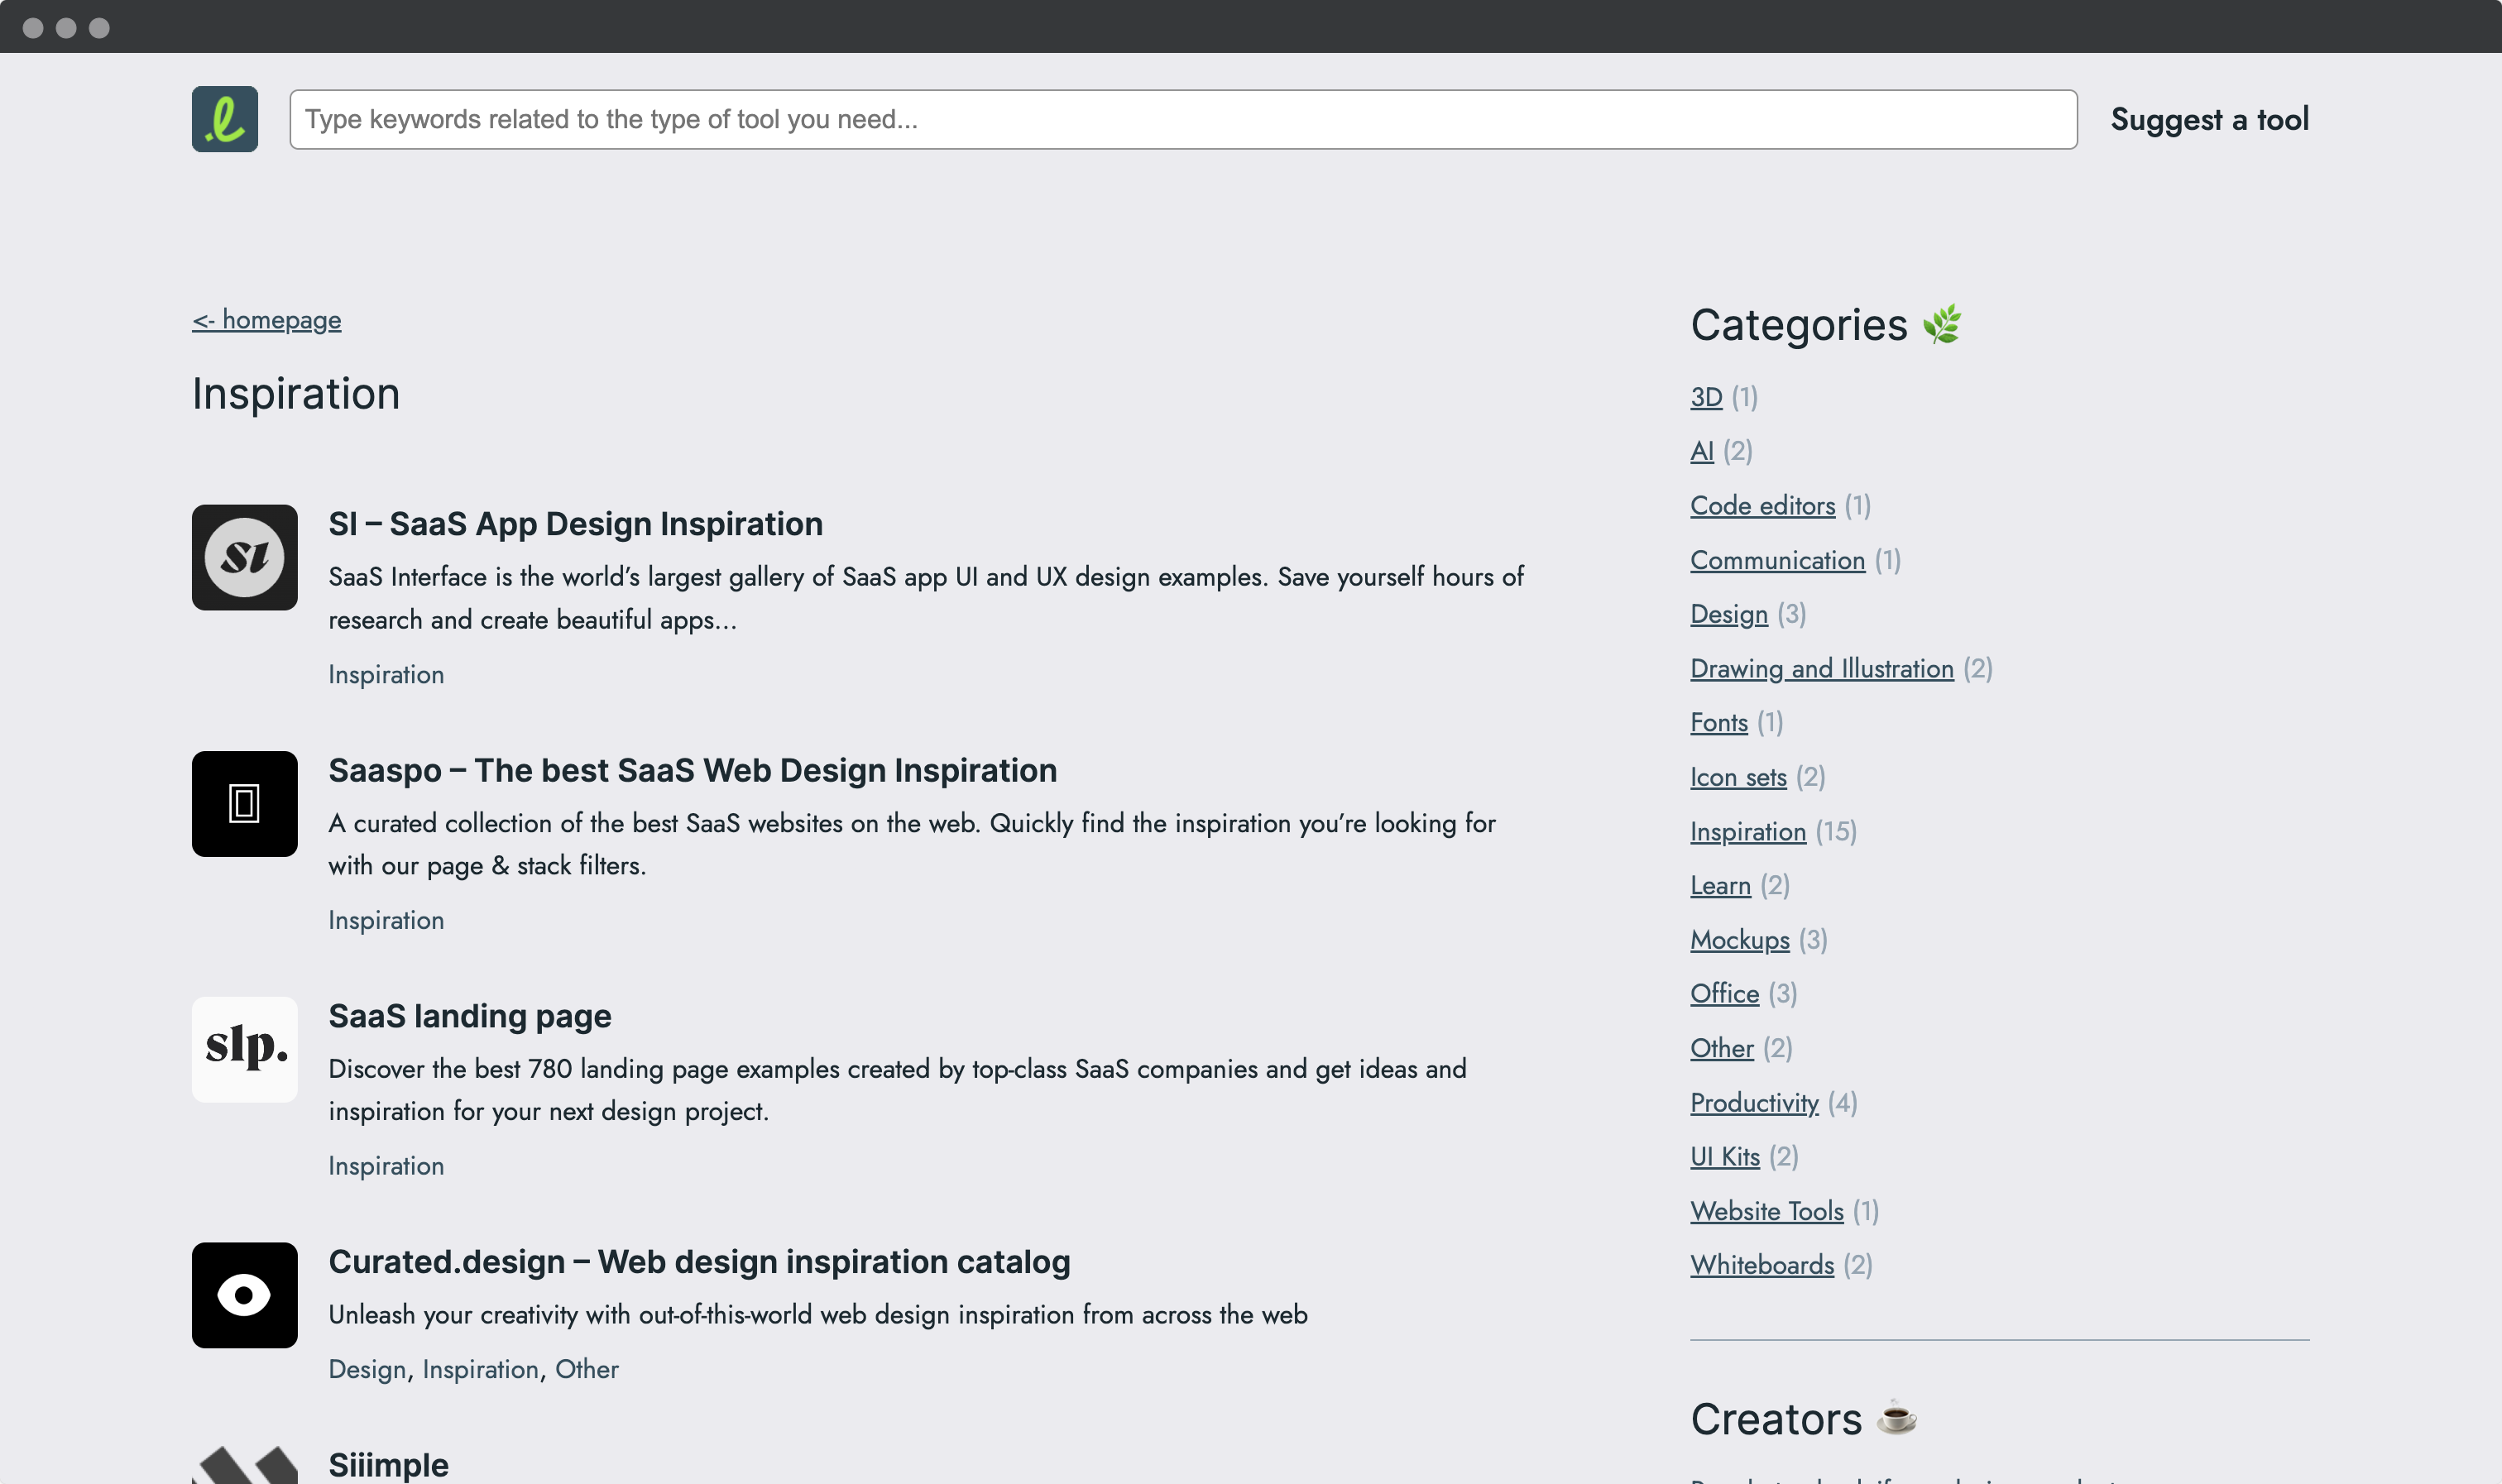Click the Unleash your creativity description
The height and width of the screenshot is (1484, 2502).
(818, 1315)
